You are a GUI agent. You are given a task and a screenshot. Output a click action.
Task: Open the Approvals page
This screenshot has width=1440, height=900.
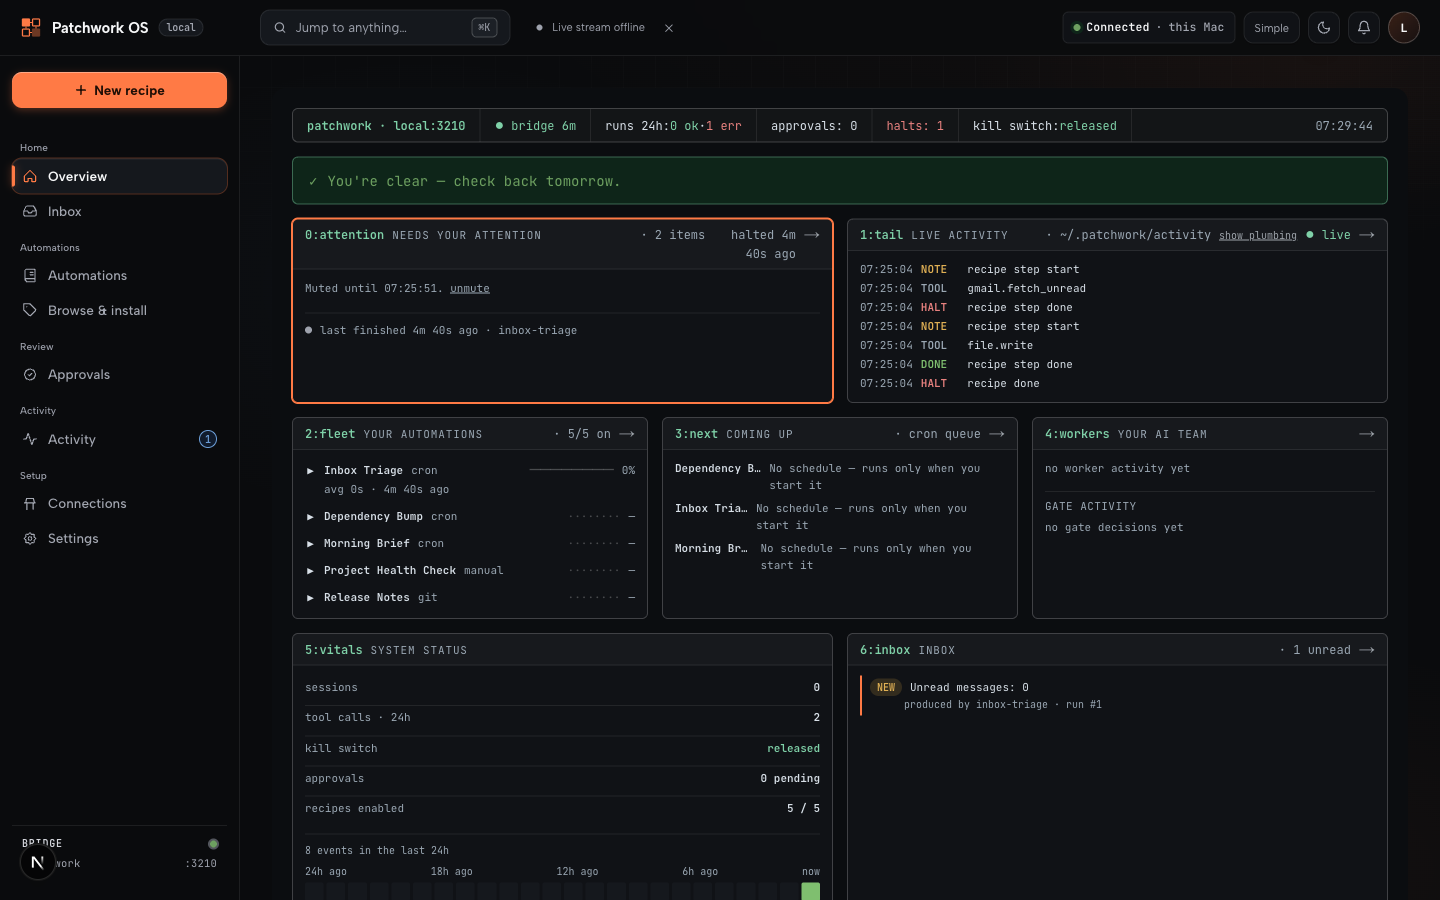click(119, 374)
